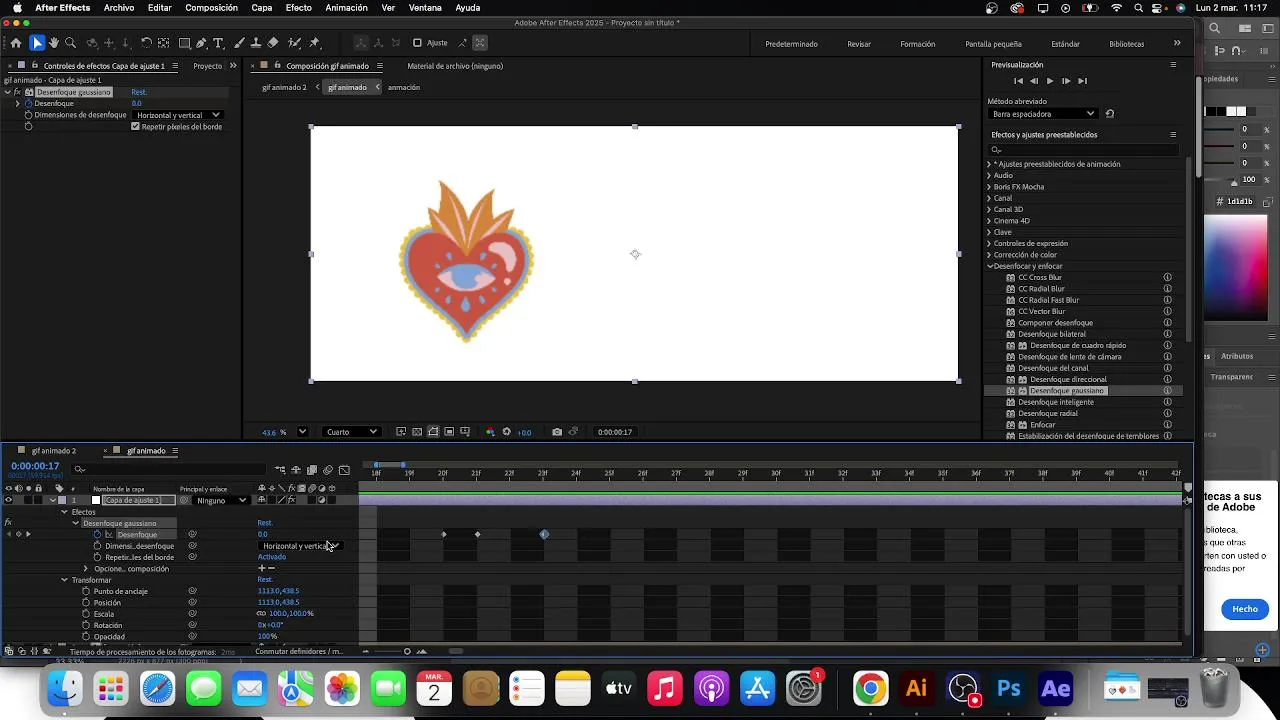Select the Clone Stamp tool
Viewport: 1280px width, 720px height.
tap(256, 43)
